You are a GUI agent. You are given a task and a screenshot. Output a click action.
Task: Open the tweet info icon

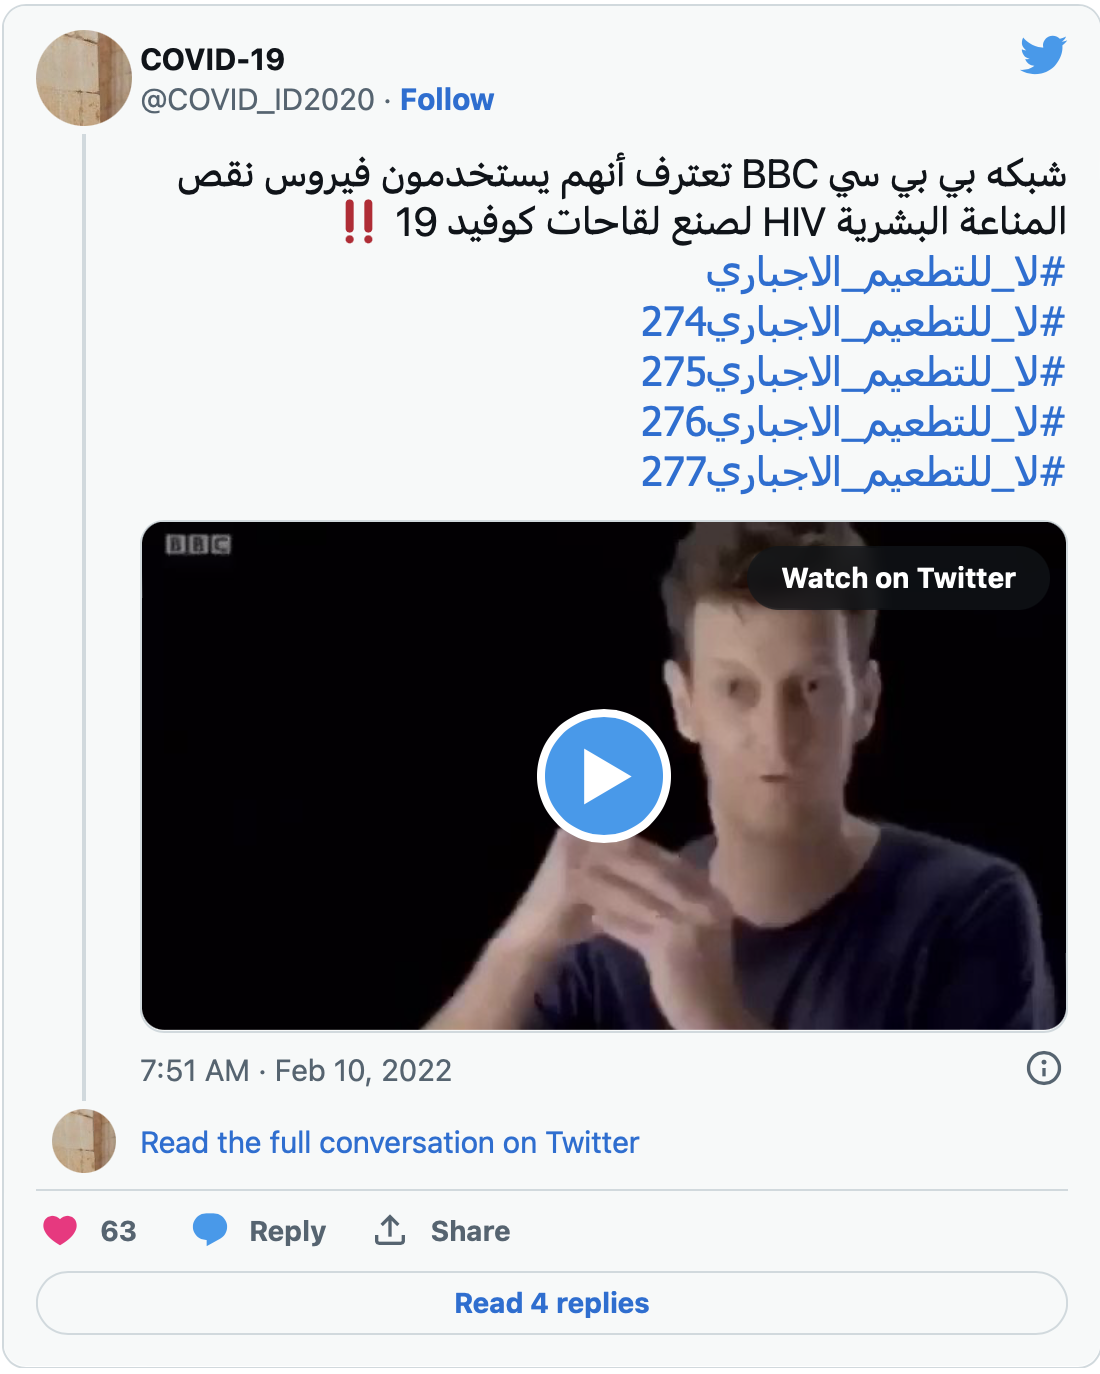click(x=1043, y=1068)
